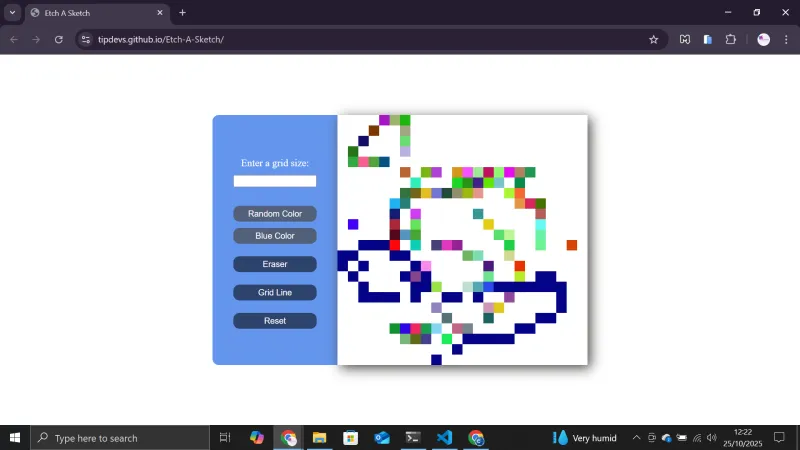Open the Windows Start menu
Image resolution: width=800 pixels, height=450 pixels.
point(15,438)
